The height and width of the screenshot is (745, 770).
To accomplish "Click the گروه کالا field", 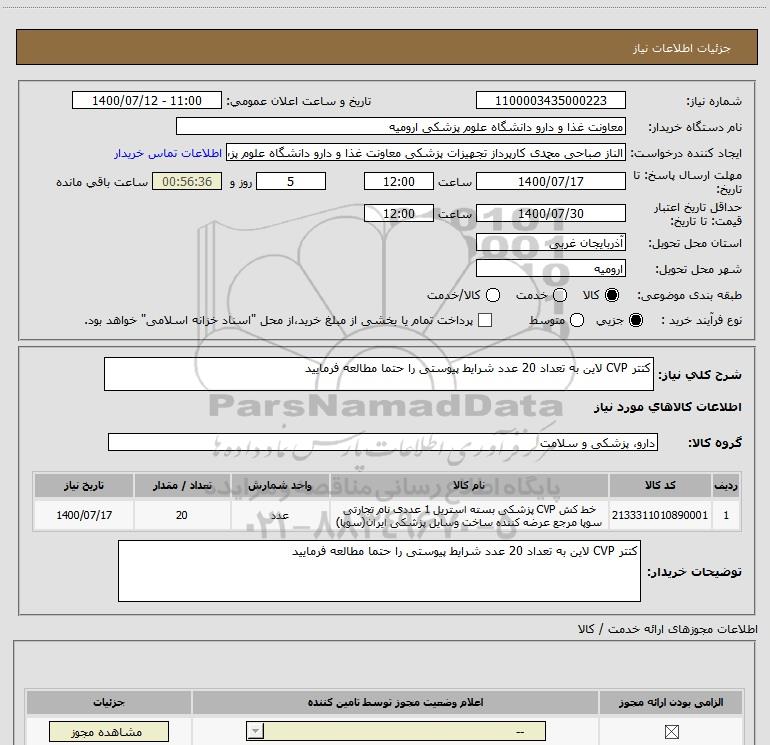I will 382,442.
